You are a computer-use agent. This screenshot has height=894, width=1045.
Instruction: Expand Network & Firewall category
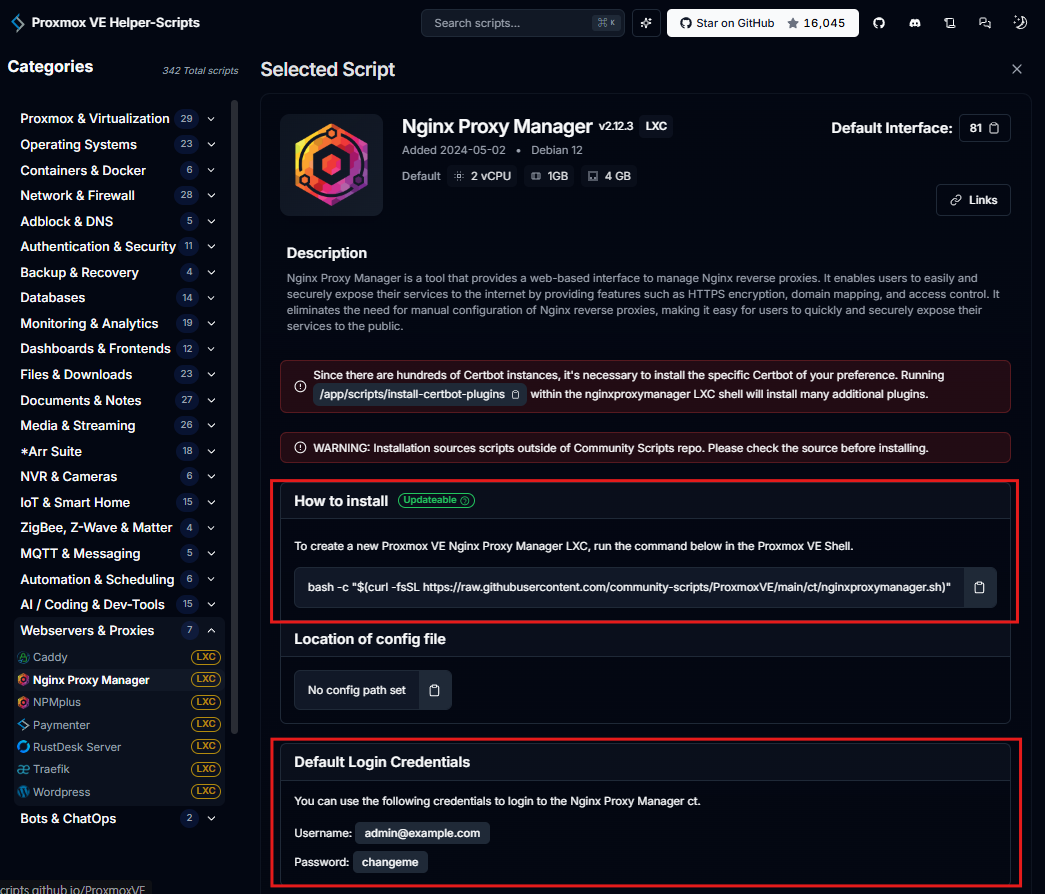coord(119,195)
